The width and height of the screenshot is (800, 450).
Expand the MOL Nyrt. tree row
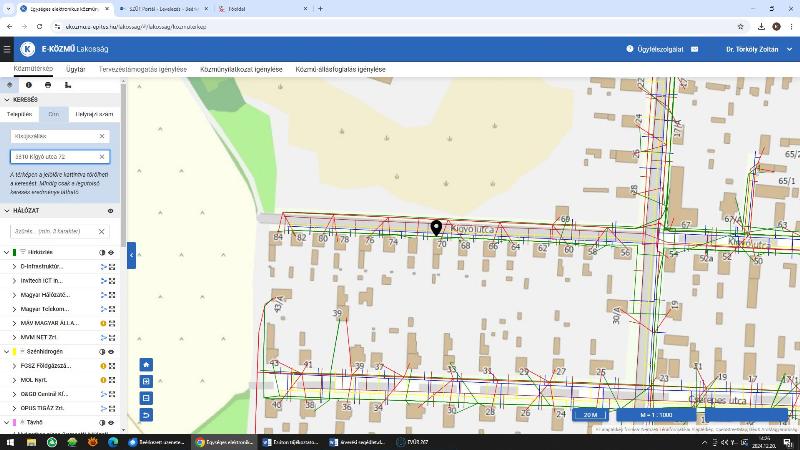point(14,380)
